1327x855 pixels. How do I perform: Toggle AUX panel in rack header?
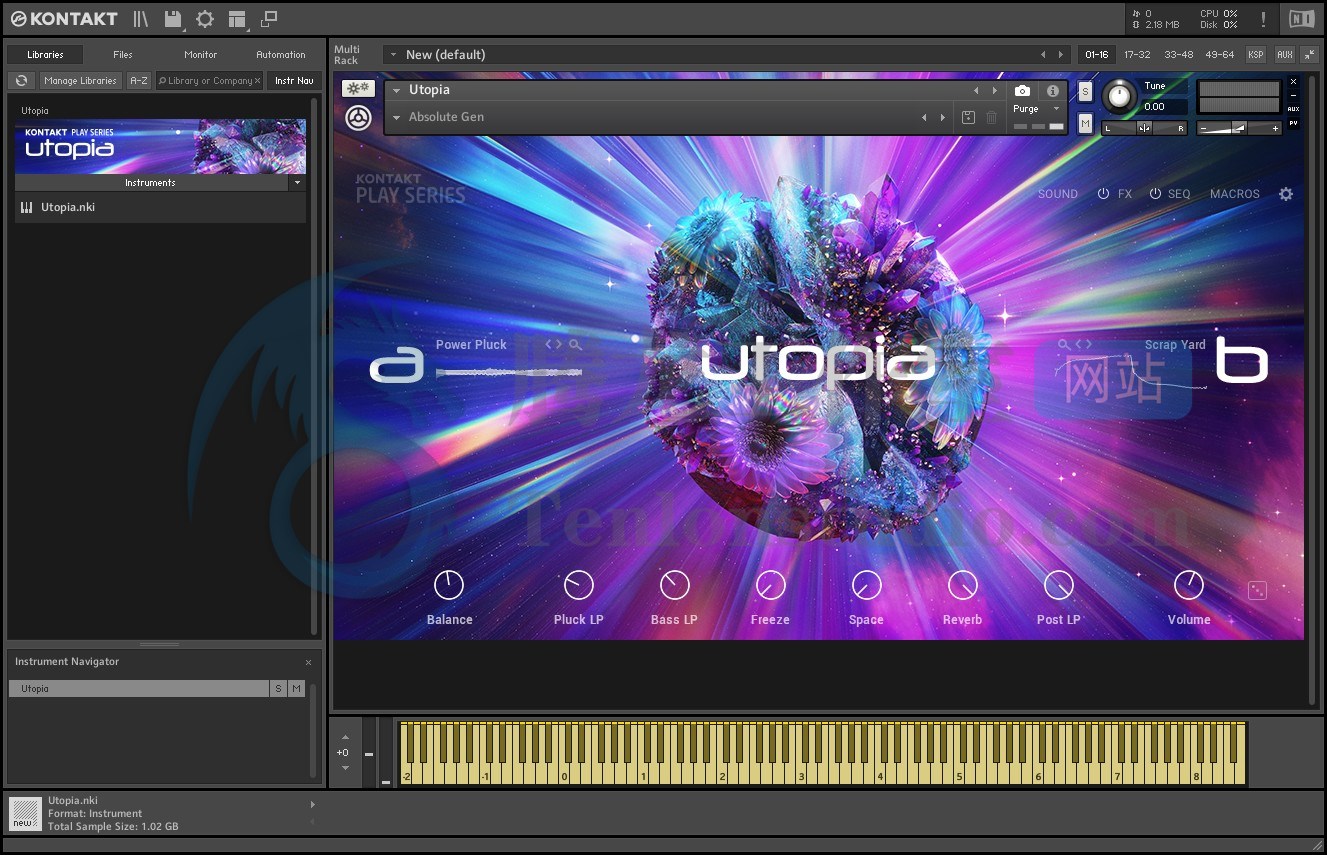pyautogui.click(x=1284, y=55)
